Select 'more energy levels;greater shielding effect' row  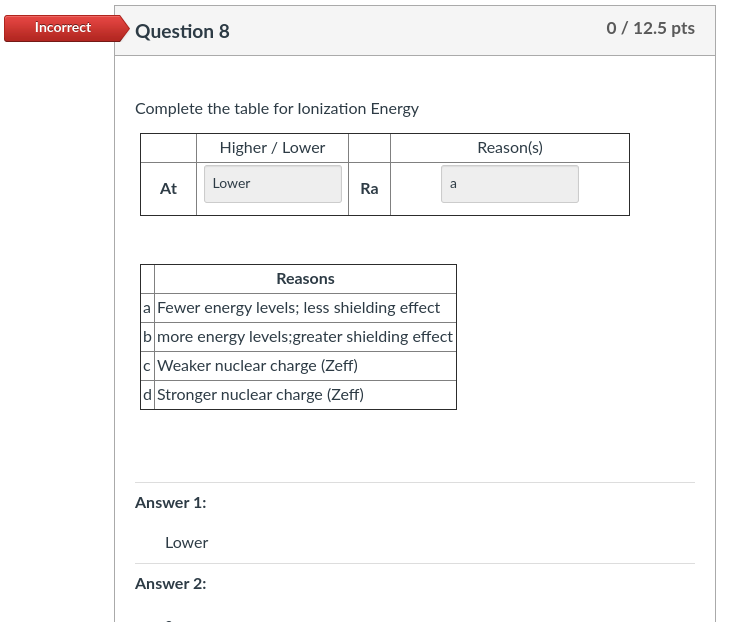point(304,337)
